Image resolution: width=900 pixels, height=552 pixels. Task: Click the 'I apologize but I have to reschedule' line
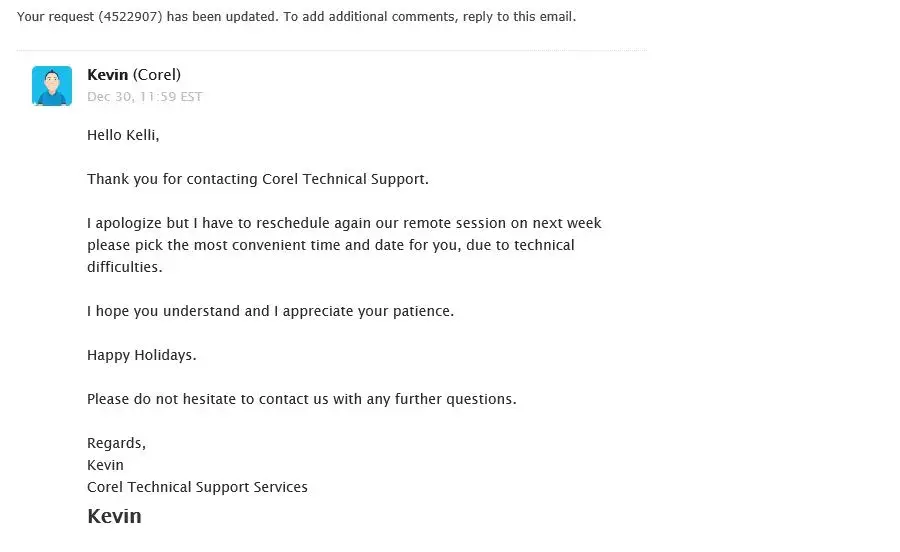pos(344,223)
